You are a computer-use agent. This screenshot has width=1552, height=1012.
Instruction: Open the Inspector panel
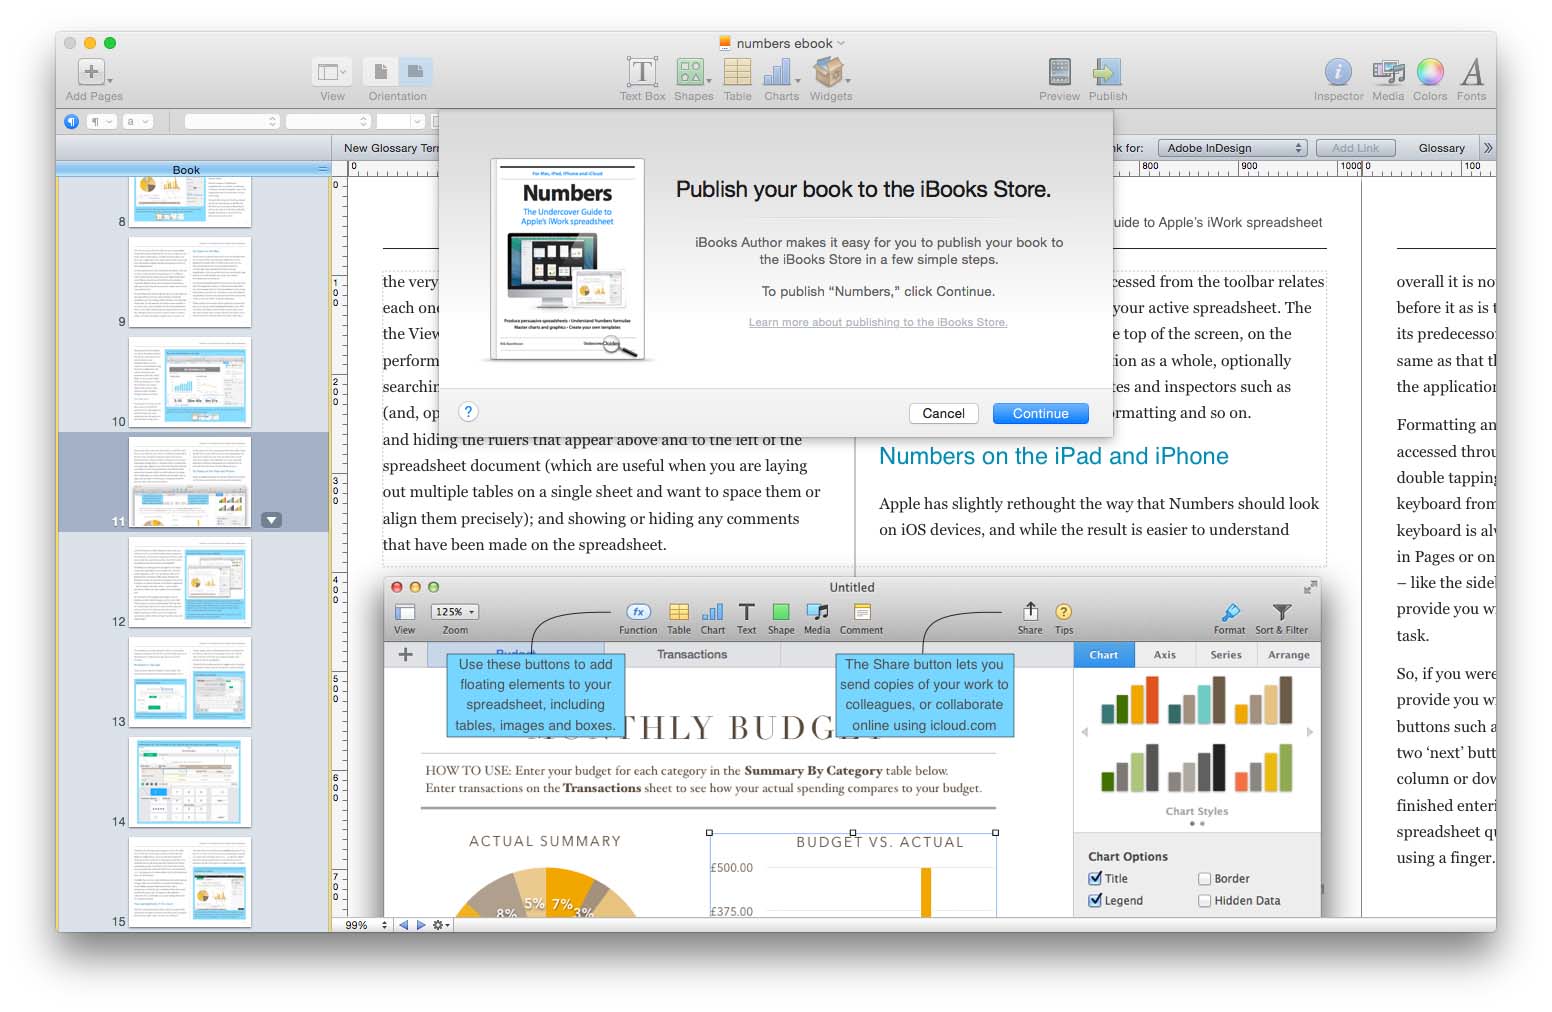pos(1338,72)
